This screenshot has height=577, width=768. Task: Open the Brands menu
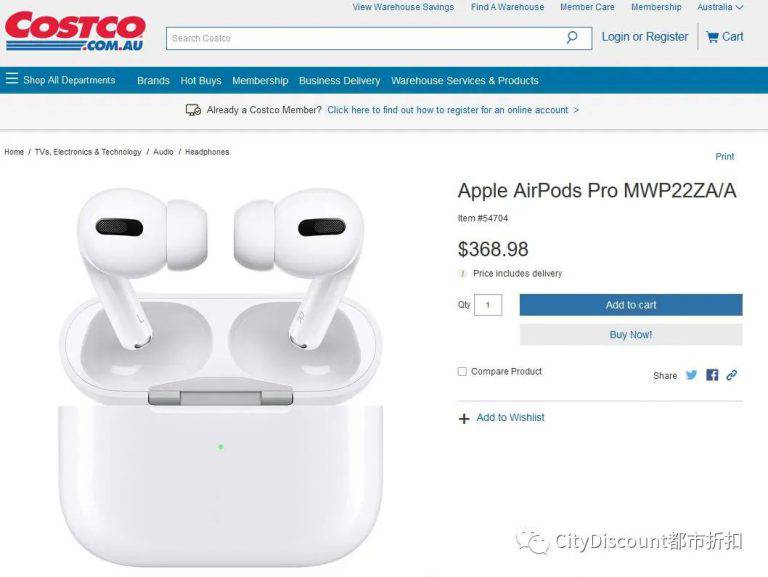point(153,80)
